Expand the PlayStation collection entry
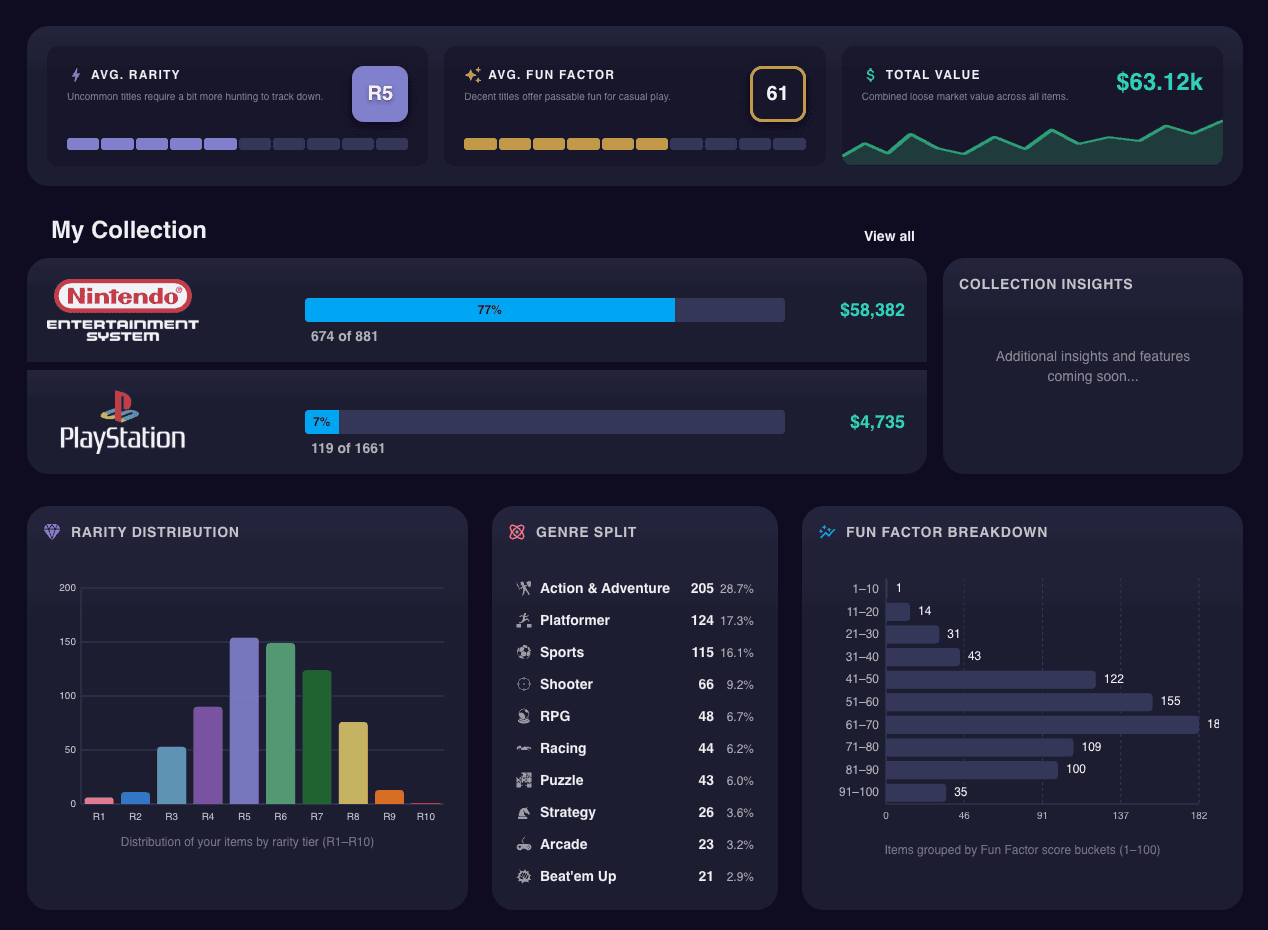The image size is (1268, 930). (477, 421)
